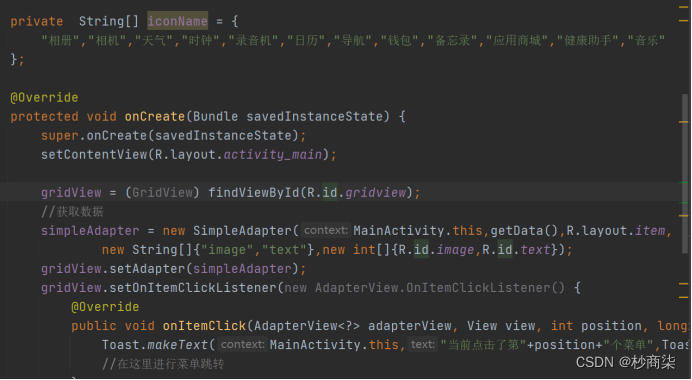
Task: Click the activity_main layout reference
Action: (273, 154)
